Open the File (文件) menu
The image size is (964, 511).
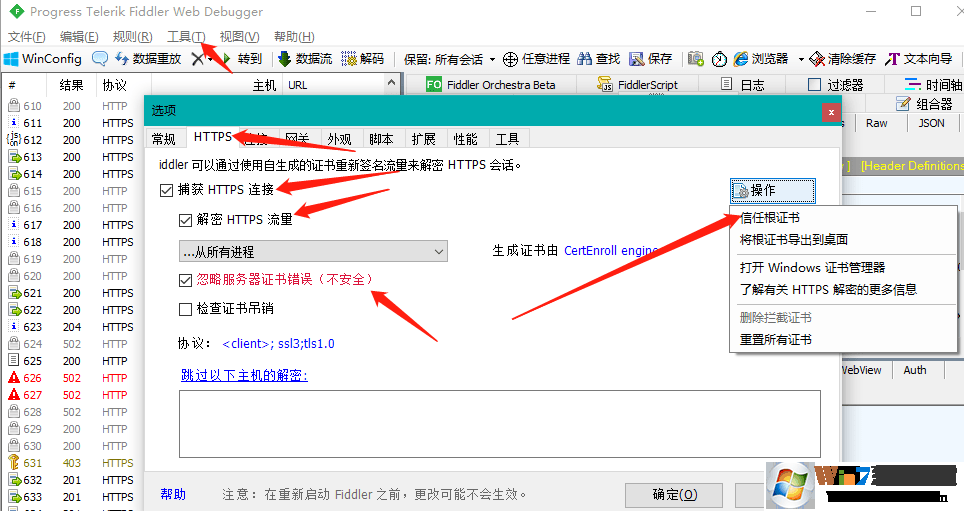pos(26,37)
